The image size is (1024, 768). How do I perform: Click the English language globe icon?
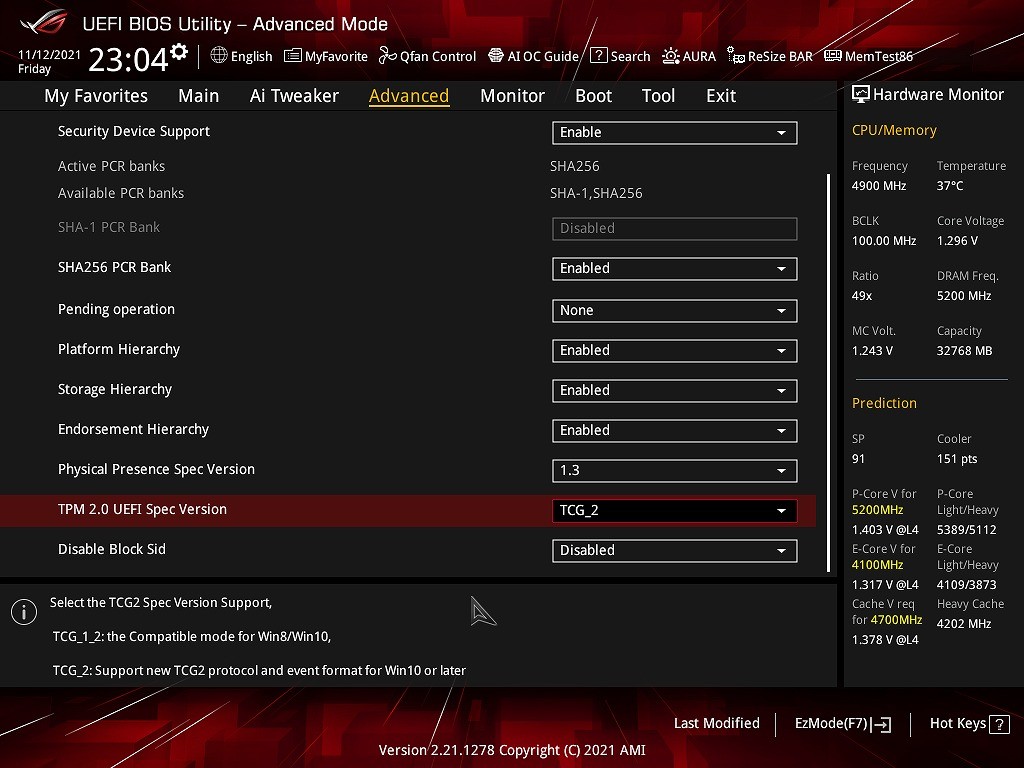(x=219, y=56)
